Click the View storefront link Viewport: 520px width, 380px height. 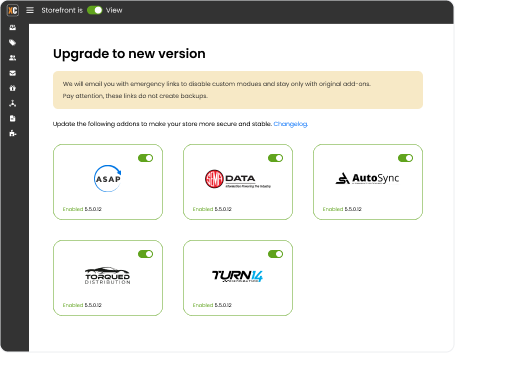click(x=114, y=10)
